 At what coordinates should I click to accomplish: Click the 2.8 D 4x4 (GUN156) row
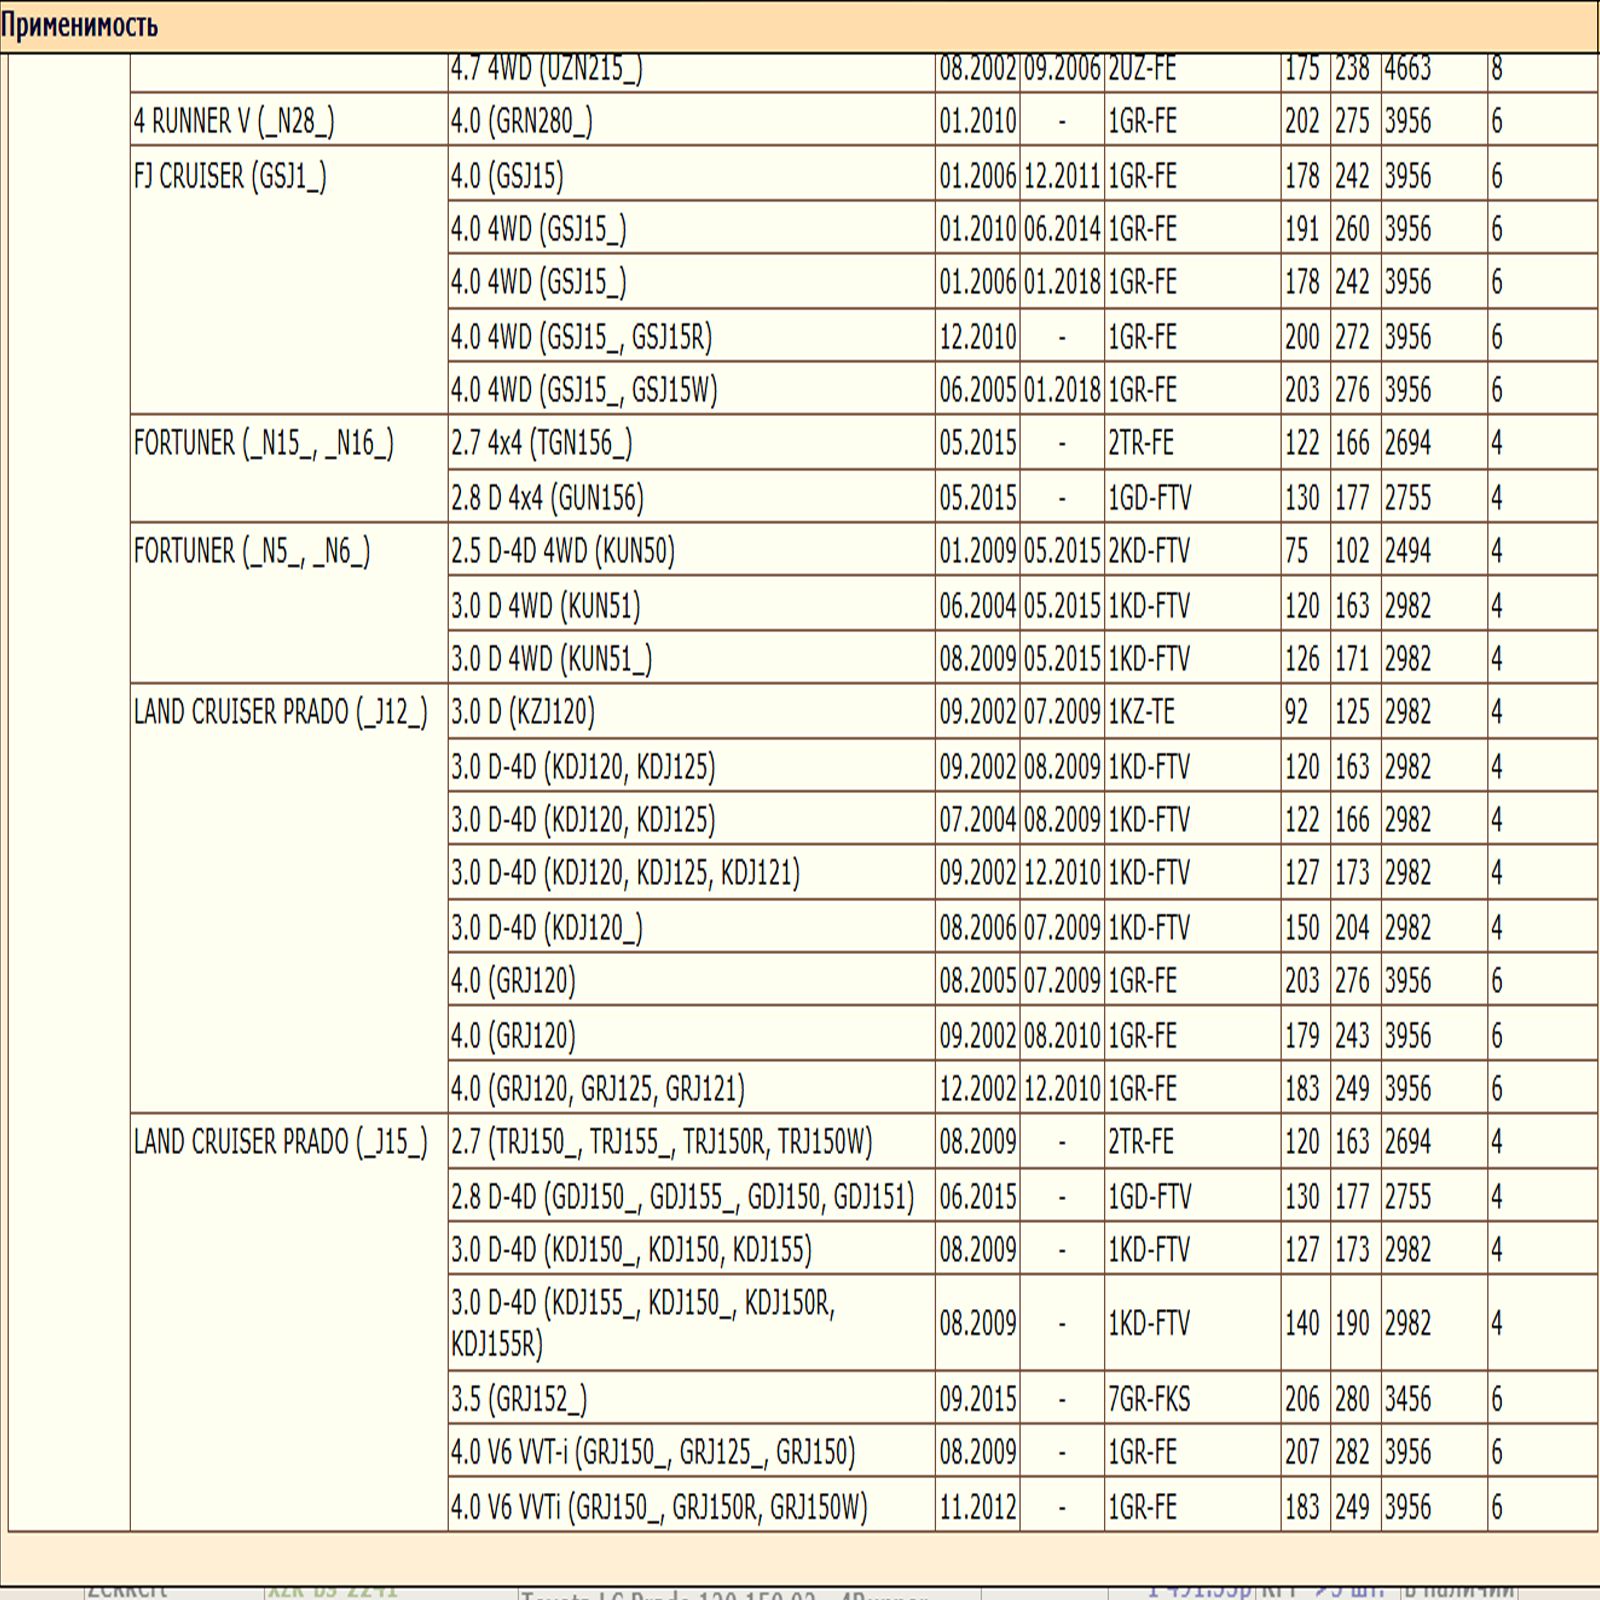coord(547,498)
